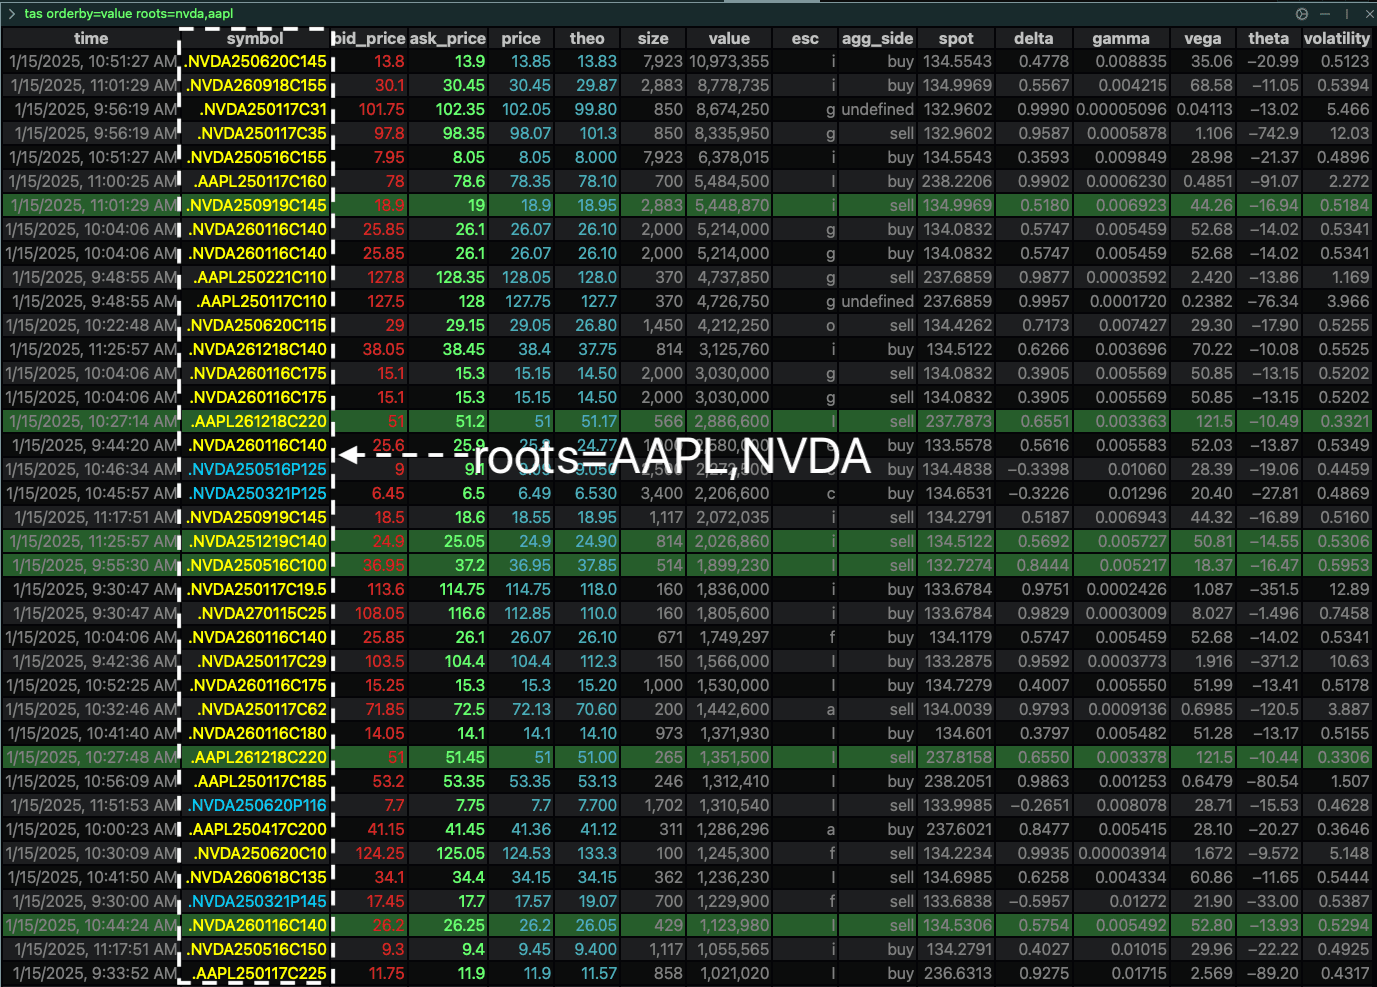The image size is (1377, 987).
Task: Click symbol .NVDA250620C115
Action: point(256,325)
